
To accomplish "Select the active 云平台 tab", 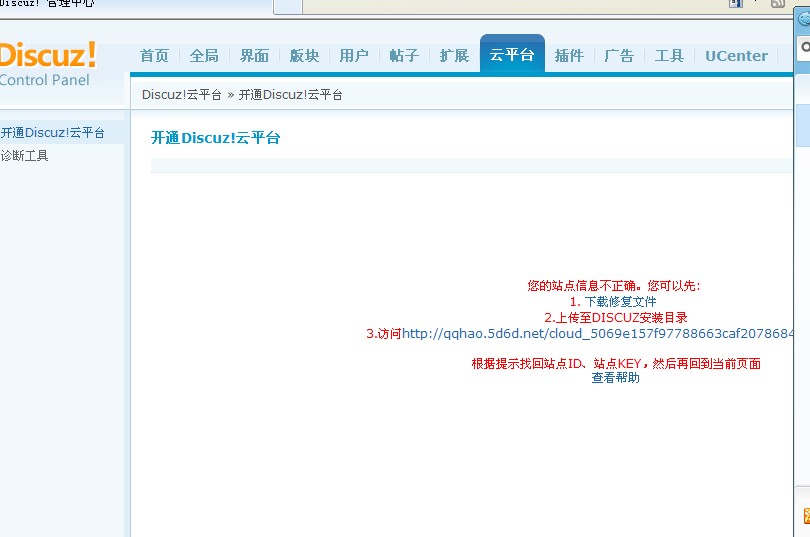I will tap(512, 54).
